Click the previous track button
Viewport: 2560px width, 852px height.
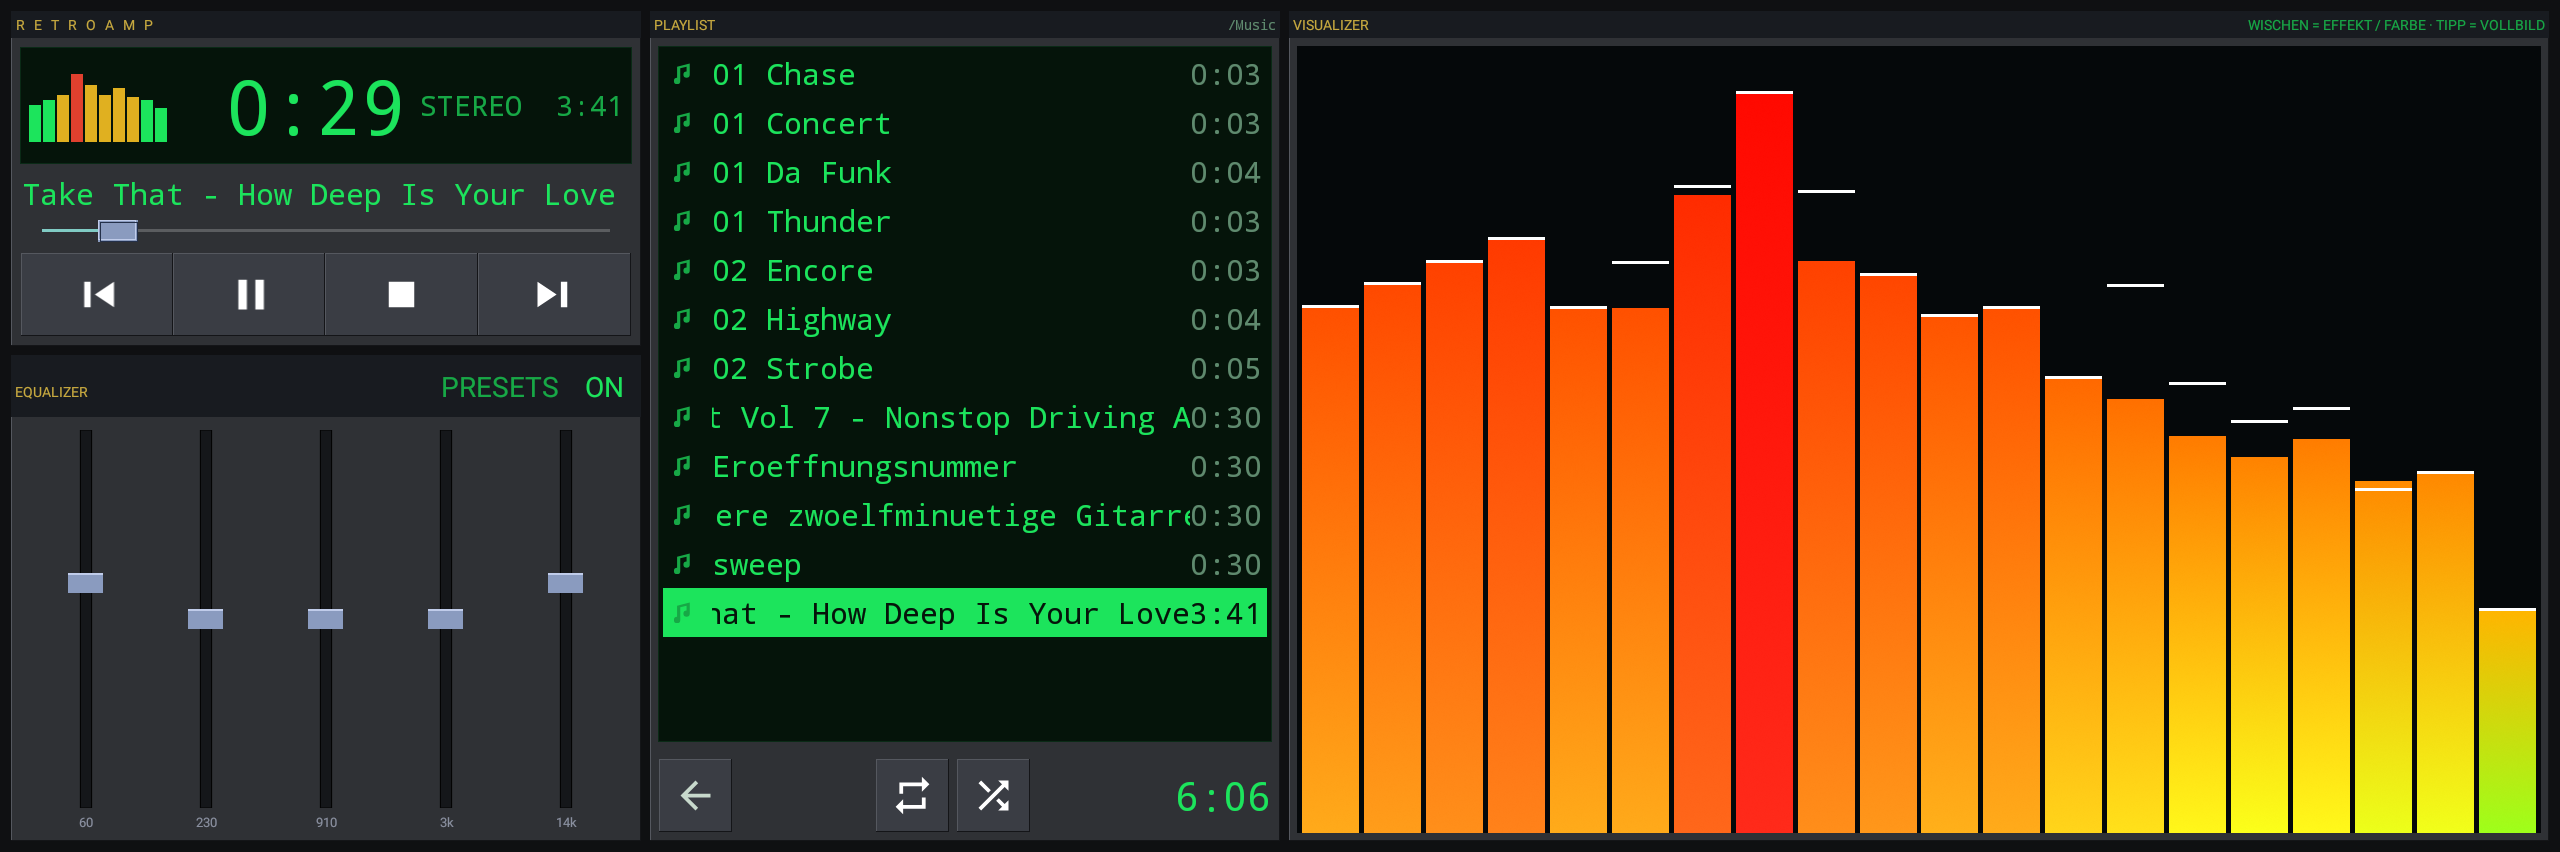97,294
